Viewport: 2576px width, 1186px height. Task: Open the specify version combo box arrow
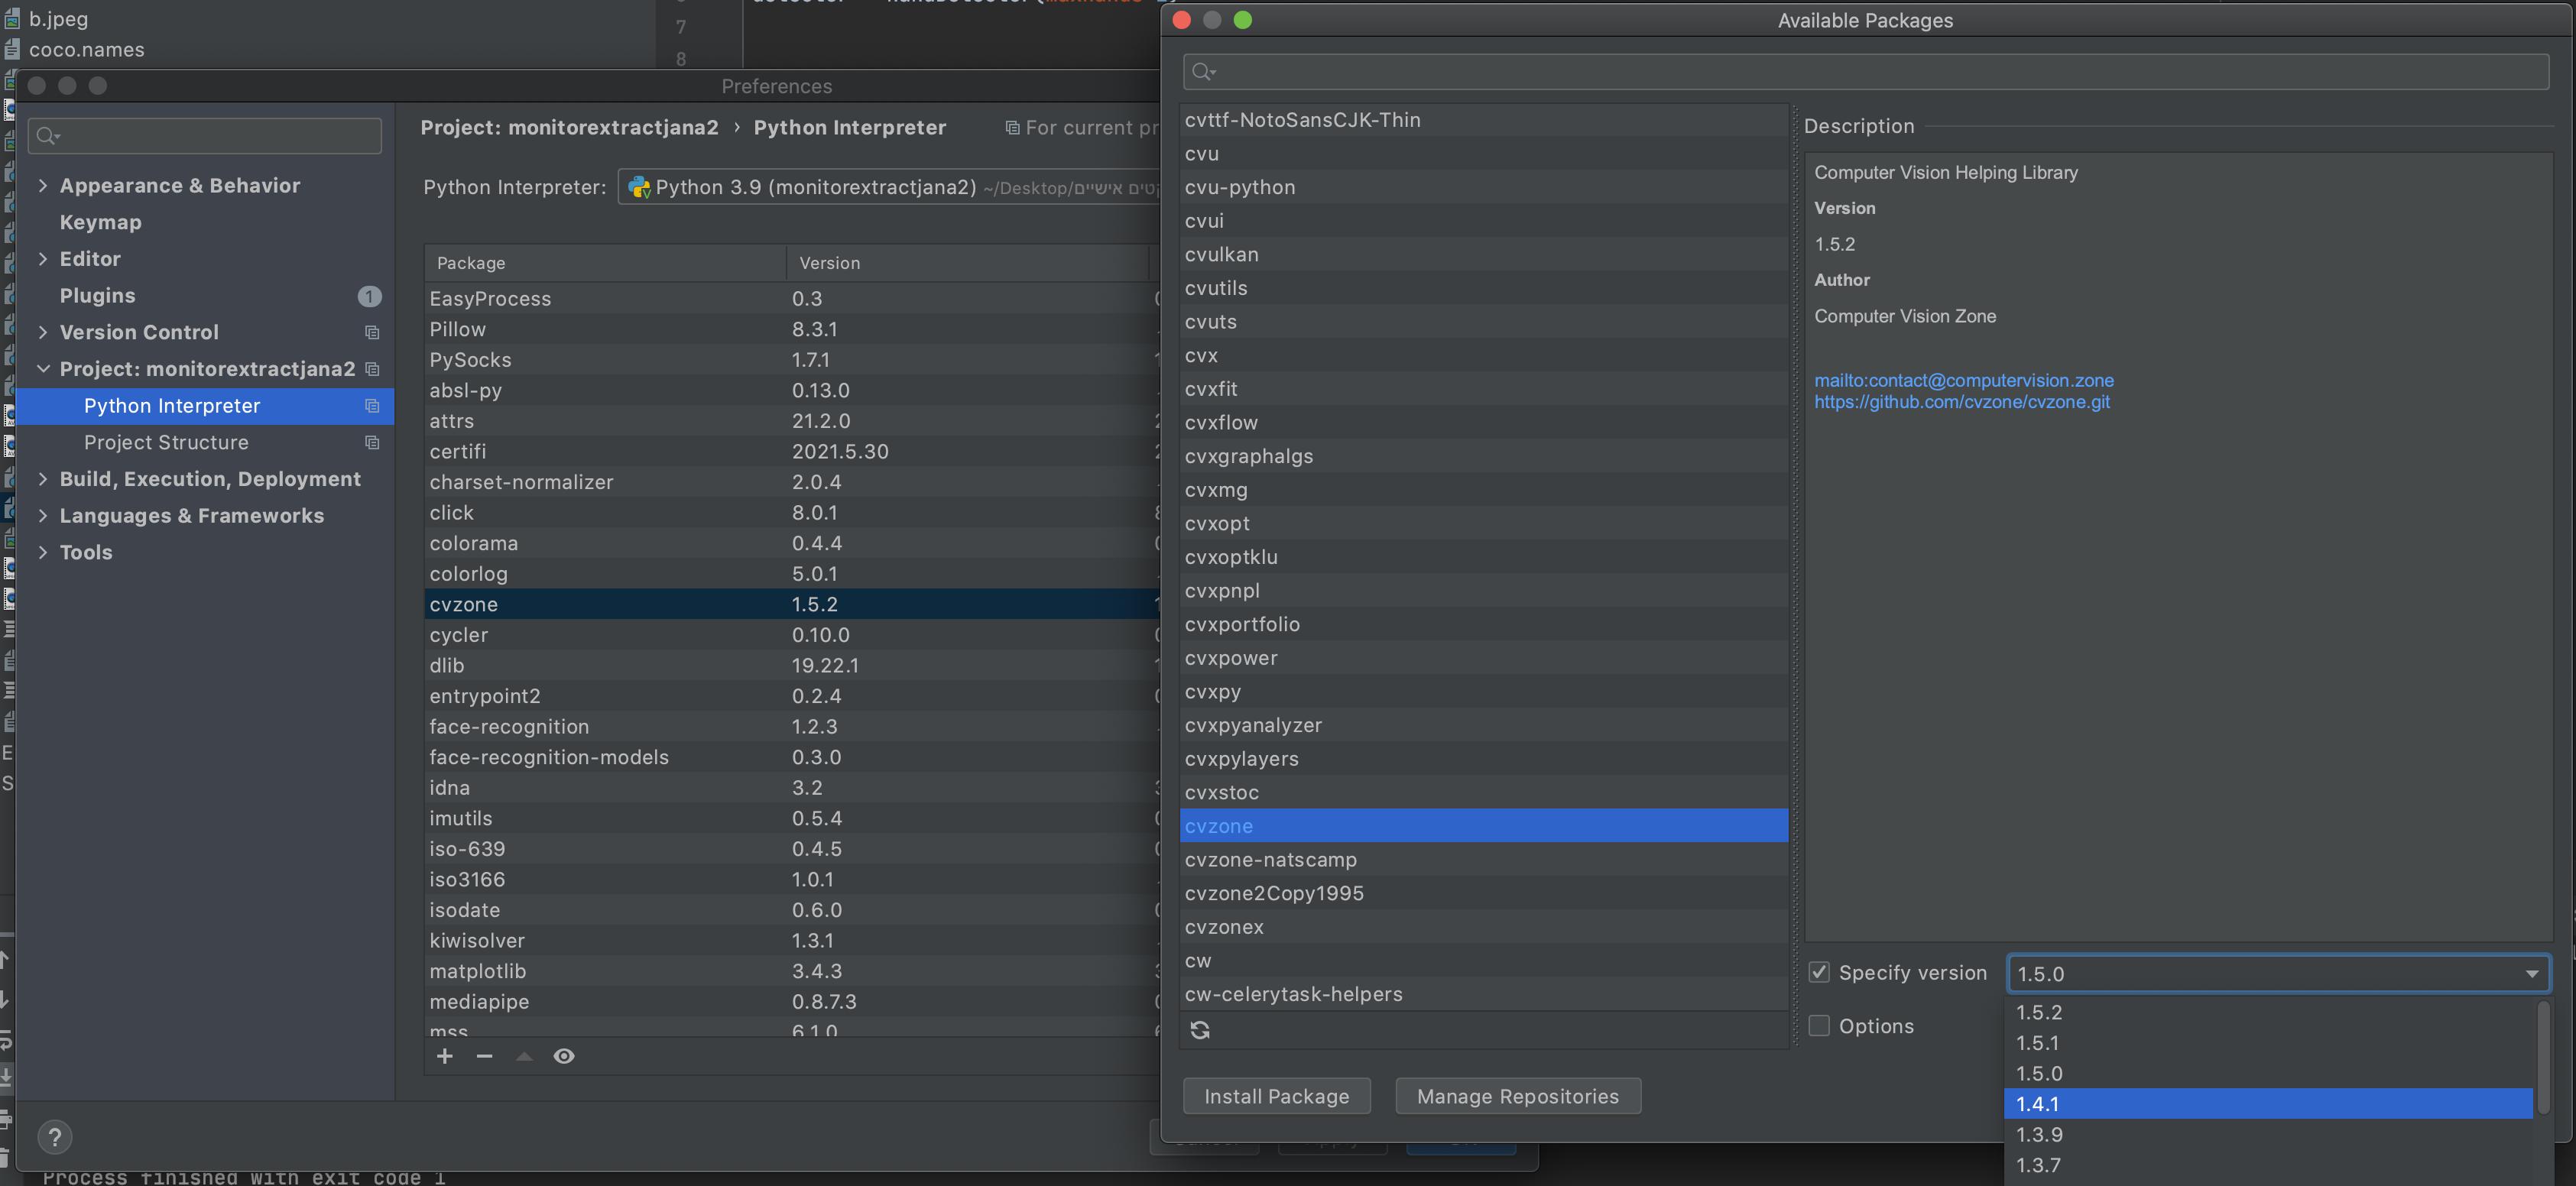coord(2531,974)
